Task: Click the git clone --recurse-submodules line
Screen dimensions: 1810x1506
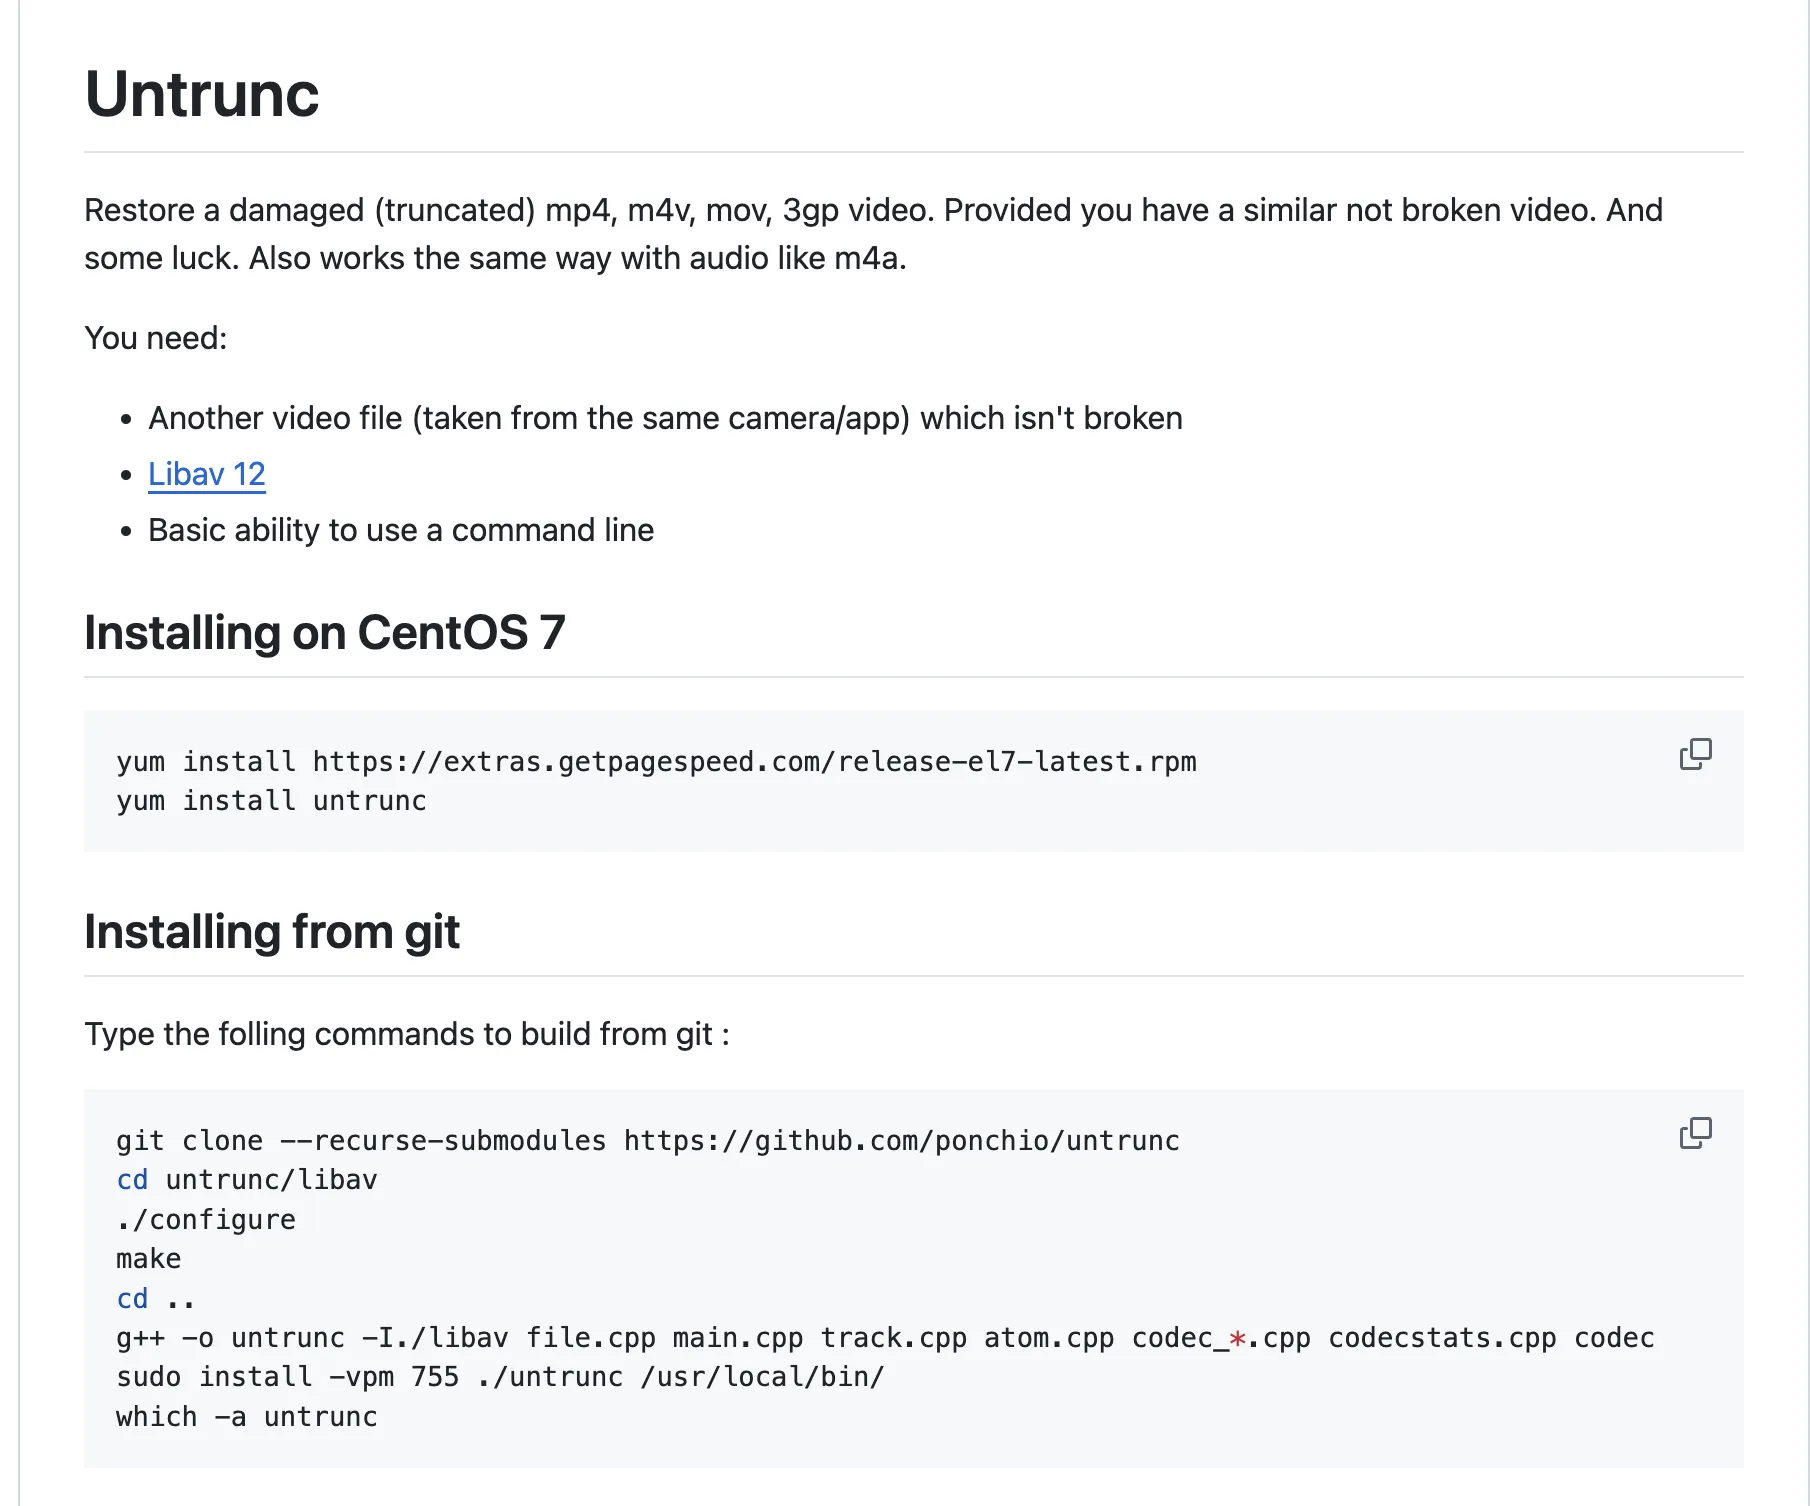Action: tap(648, 1141)
